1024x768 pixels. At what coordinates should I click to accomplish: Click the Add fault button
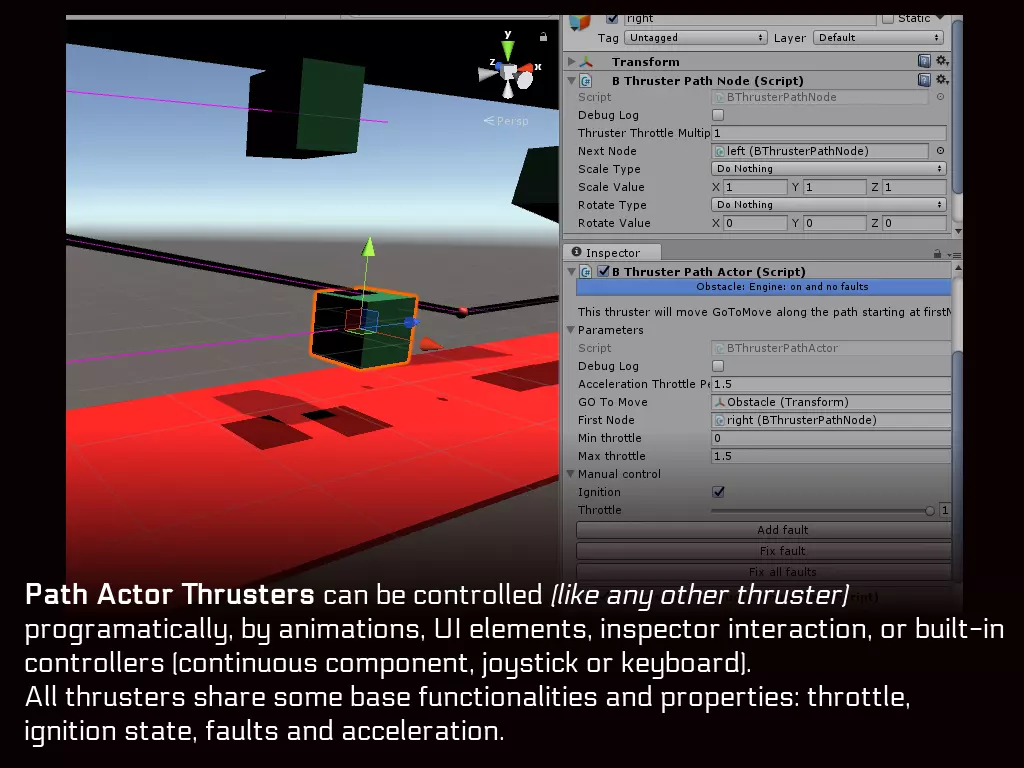coord(763,530)
